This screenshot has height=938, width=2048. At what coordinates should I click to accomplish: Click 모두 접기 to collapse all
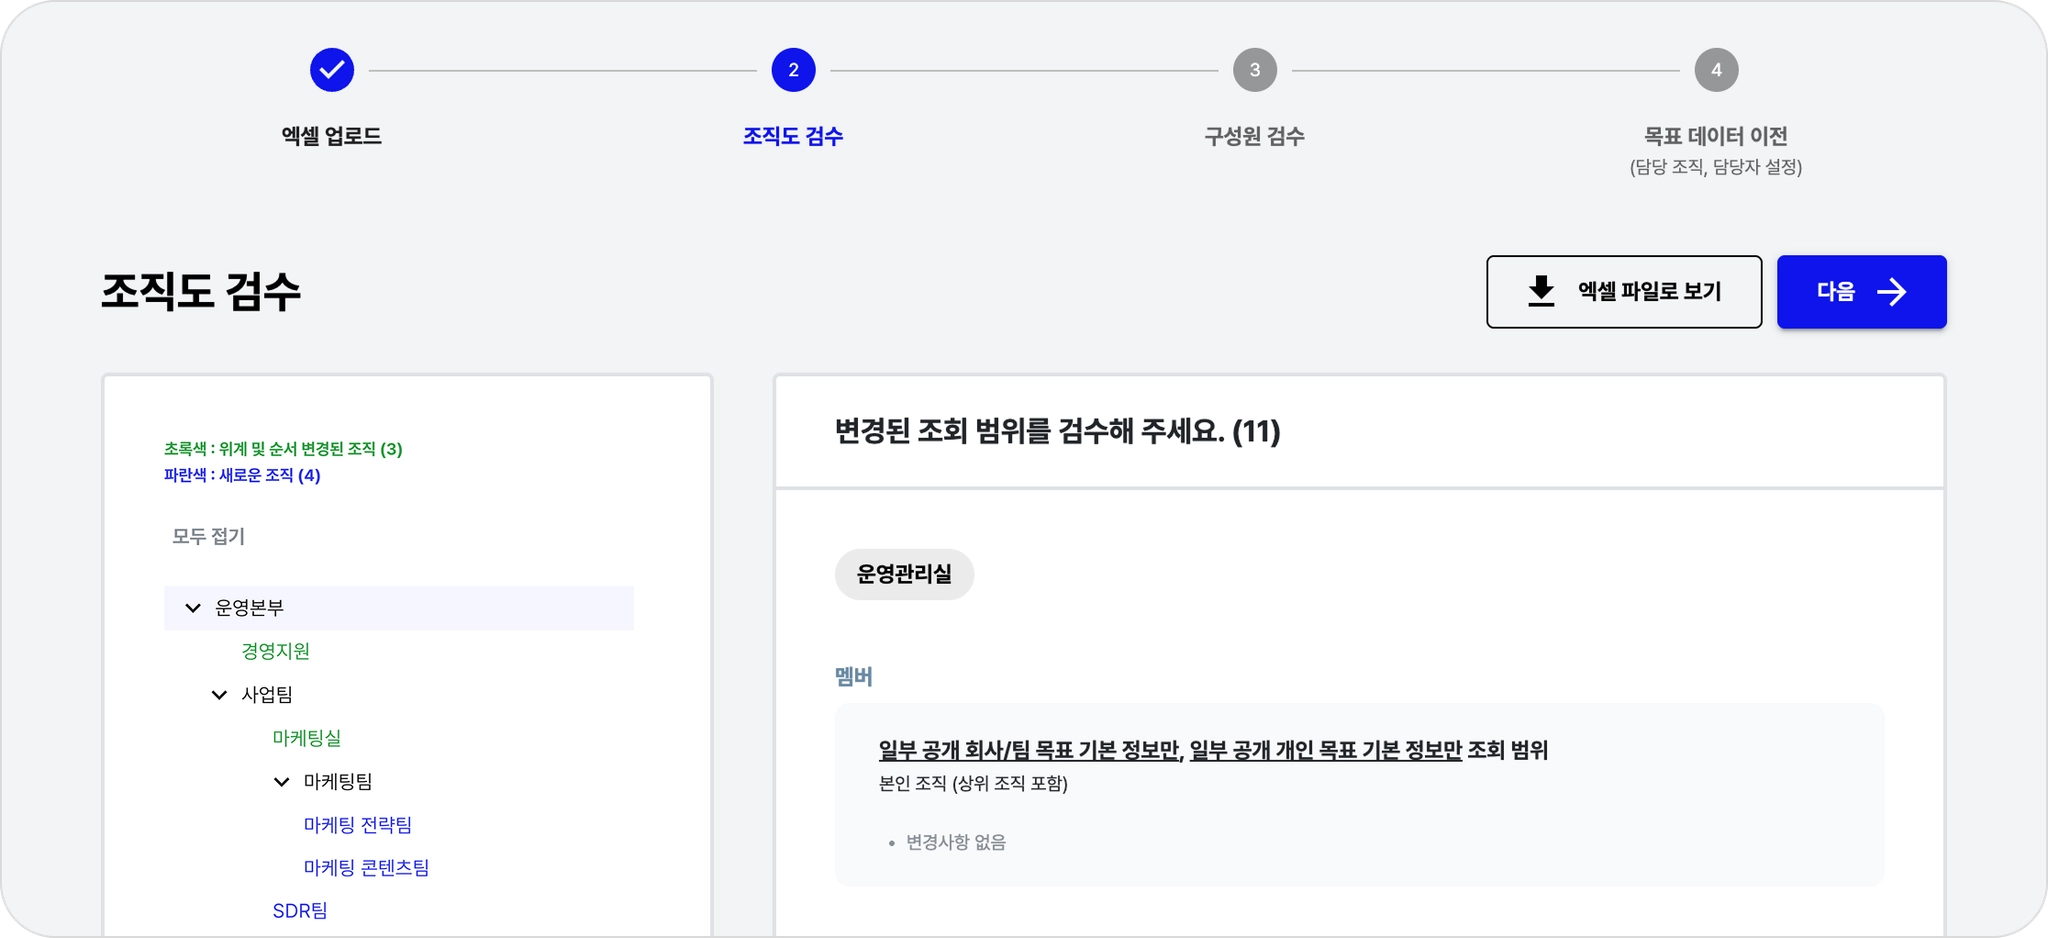pos(208,536)
